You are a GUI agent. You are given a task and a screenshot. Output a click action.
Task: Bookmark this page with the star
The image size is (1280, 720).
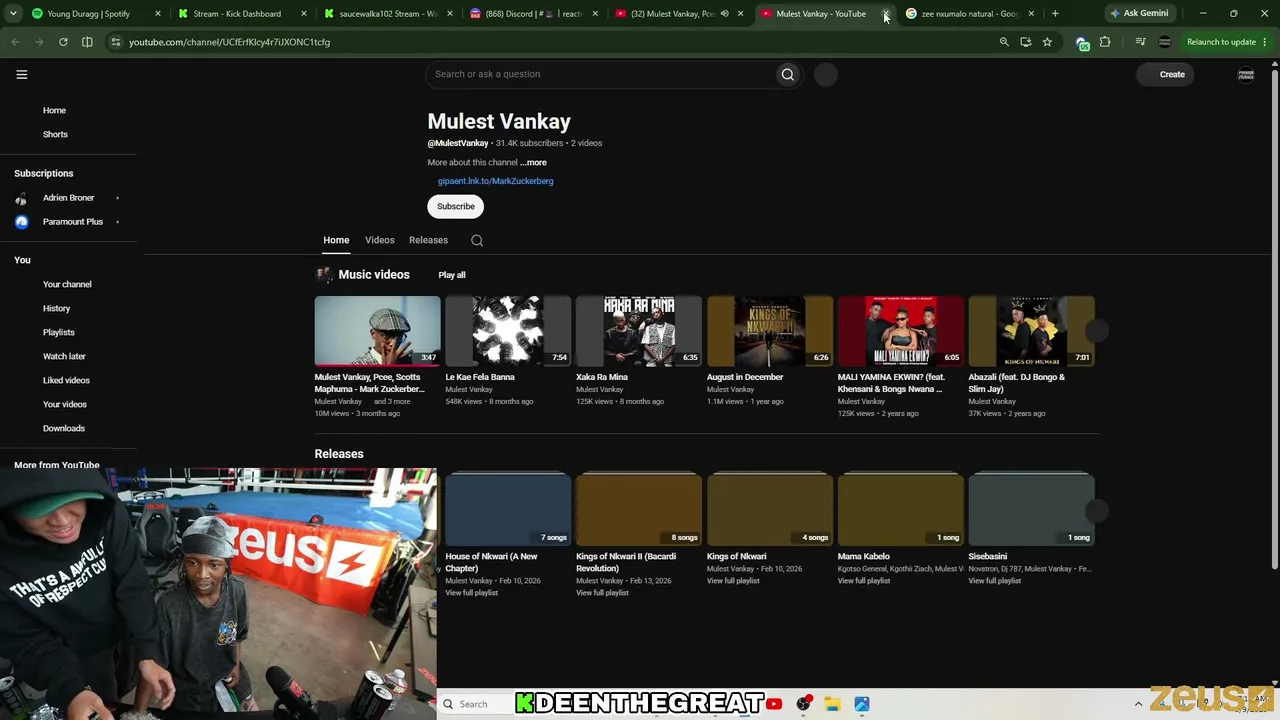[1047, 42]
